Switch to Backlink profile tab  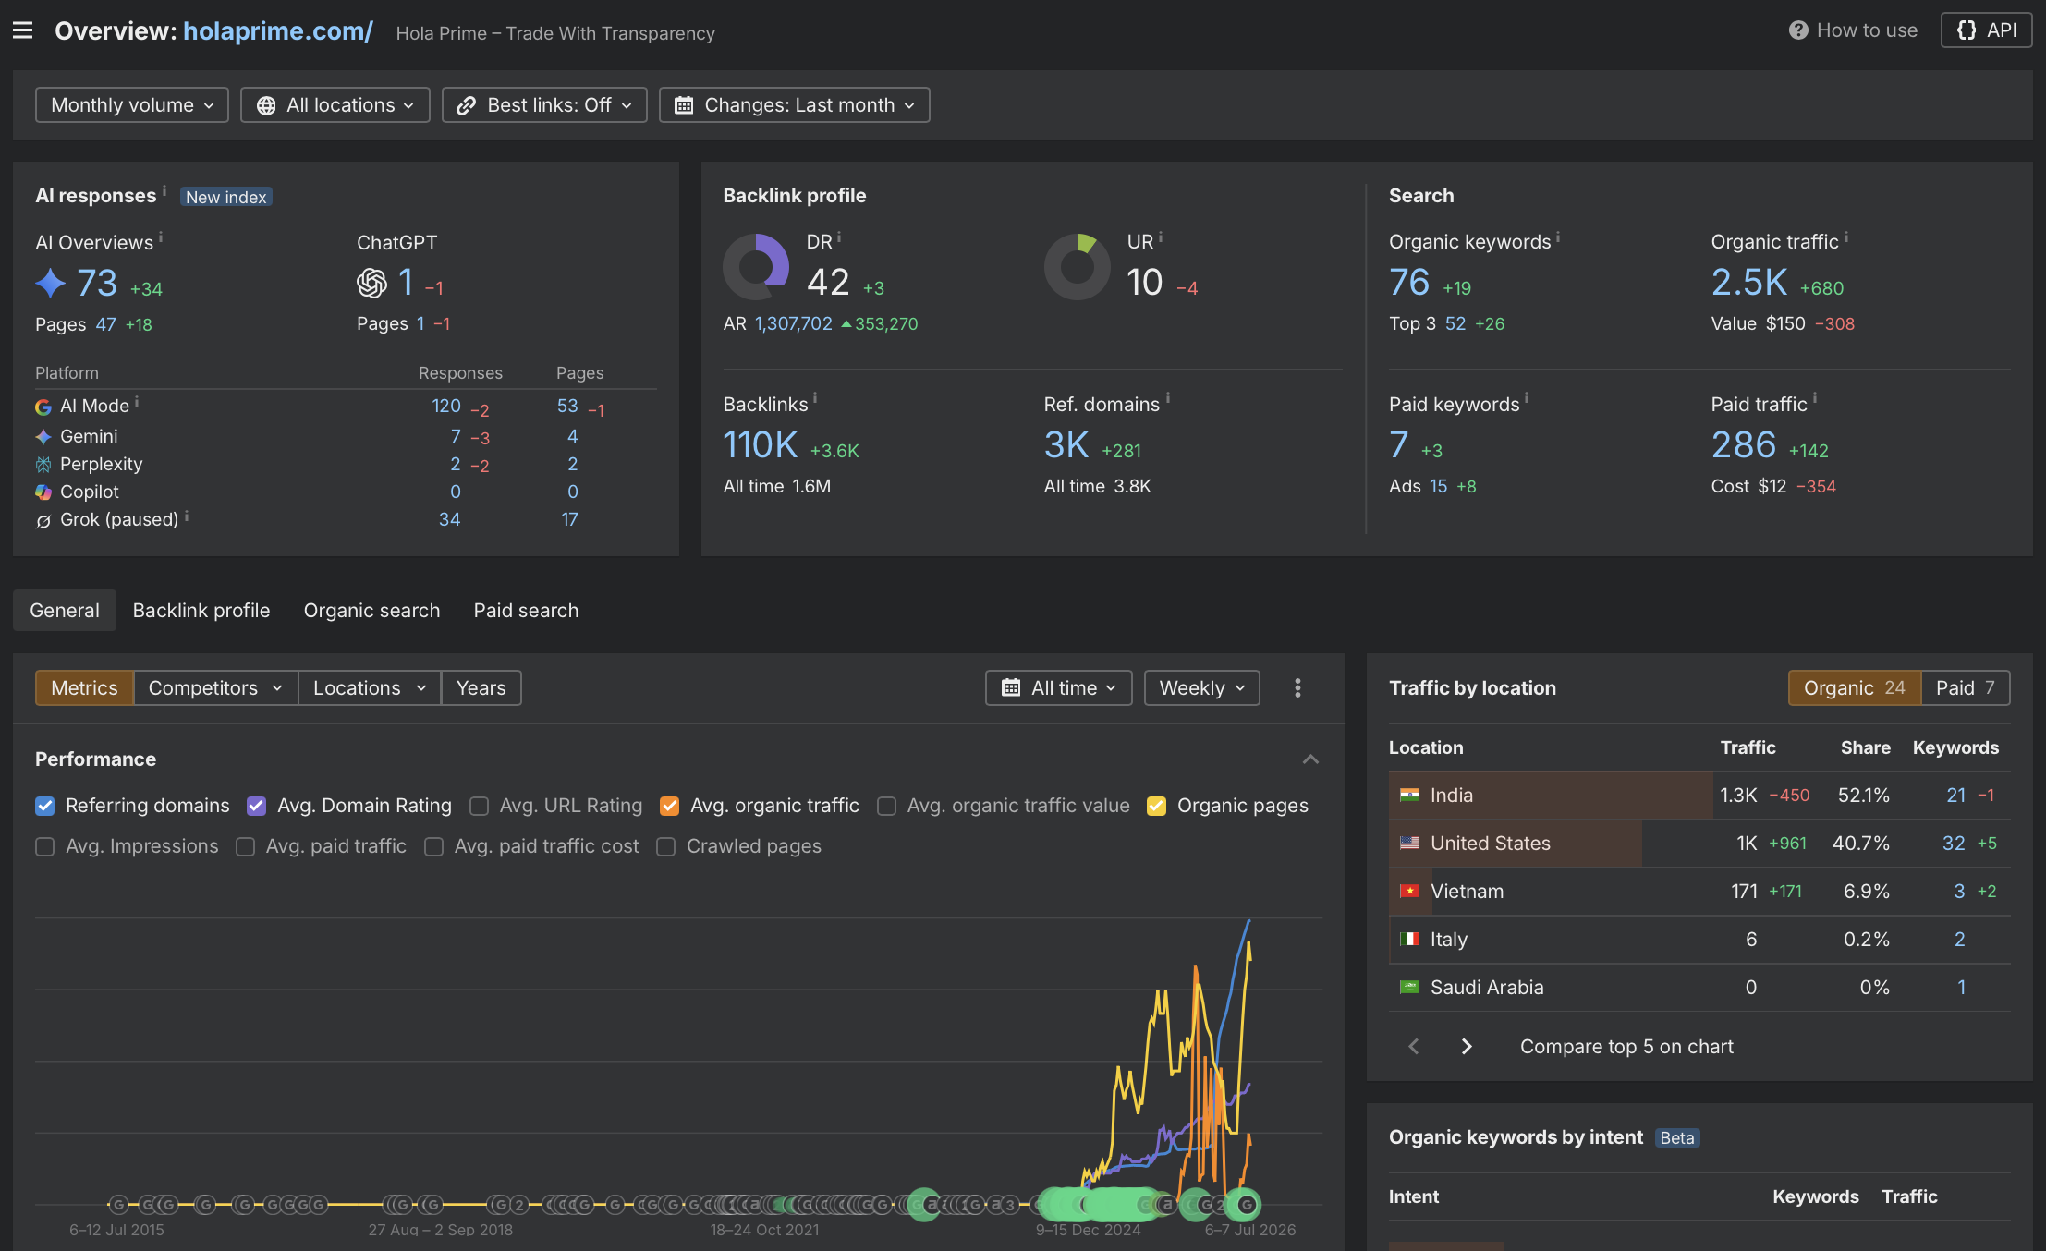tap(201, 610)
